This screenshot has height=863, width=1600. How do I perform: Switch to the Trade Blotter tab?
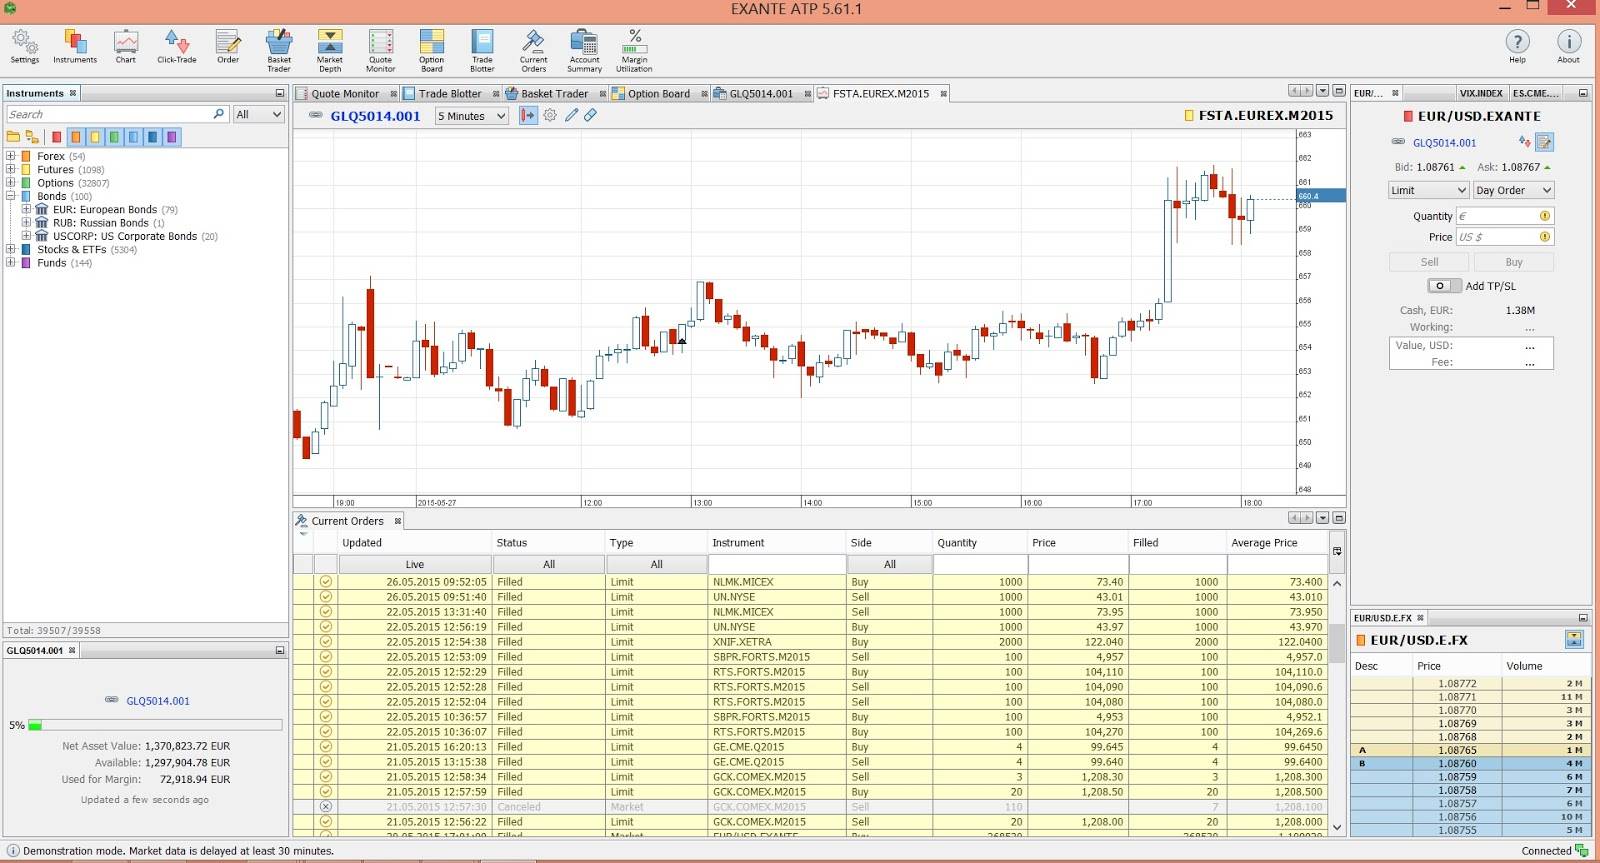click(450, 94)
